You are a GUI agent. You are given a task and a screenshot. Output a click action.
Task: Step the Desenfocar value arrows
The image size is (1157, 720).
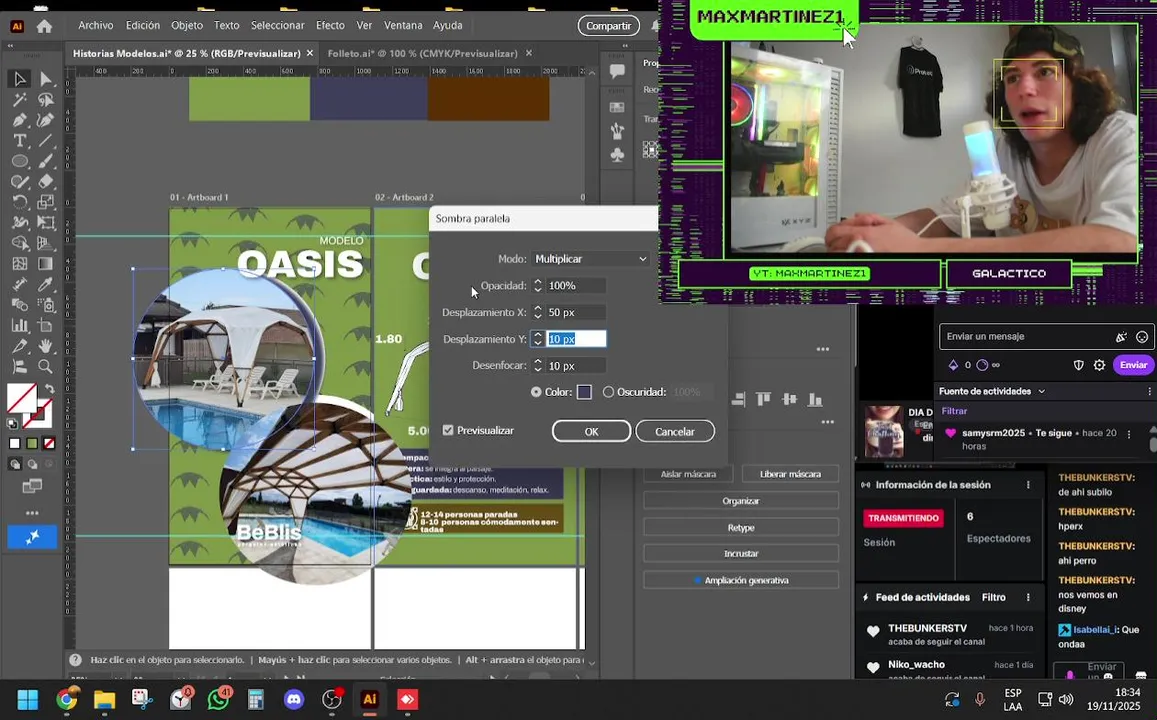coord(538,365)
